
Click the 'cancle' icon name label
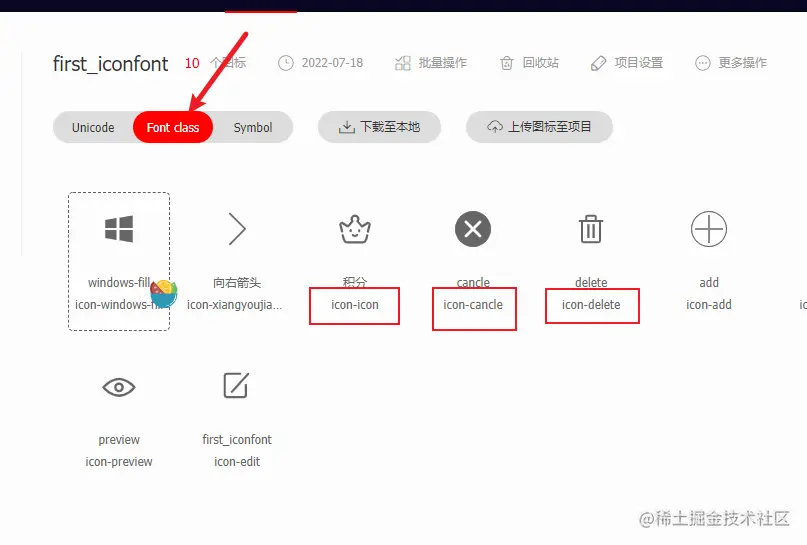[x=473, y=283]
